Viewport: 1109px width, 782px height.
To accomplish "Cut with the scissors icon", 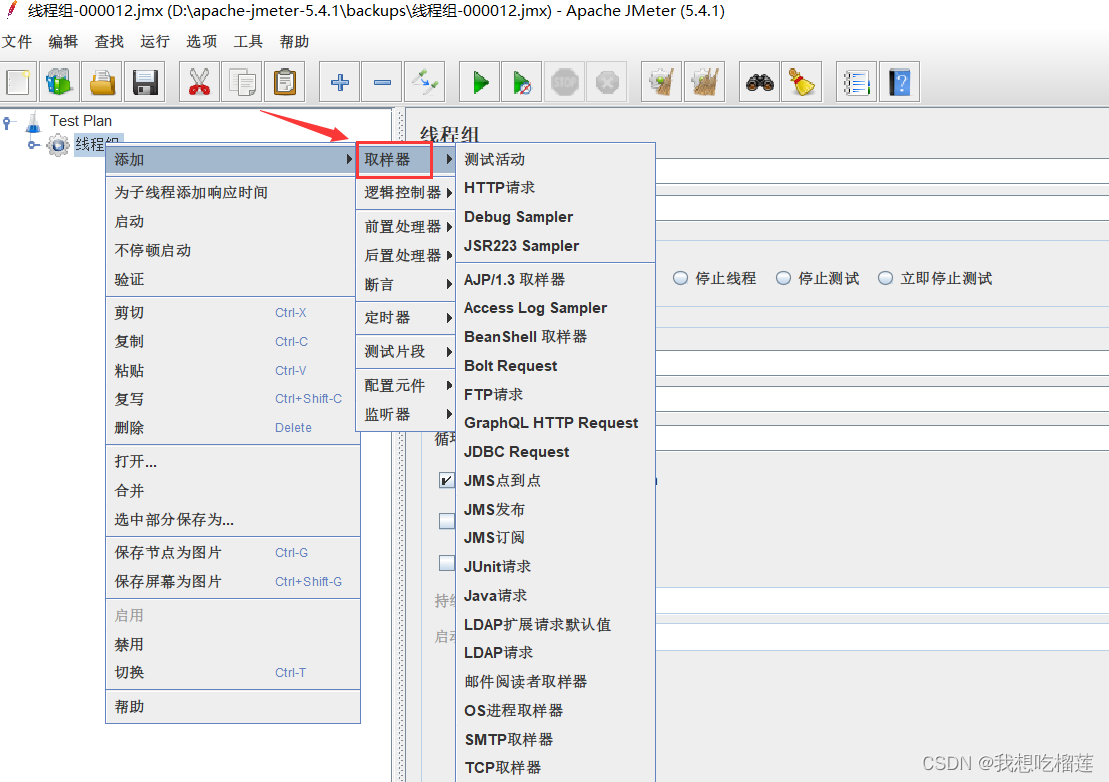I will pyautogui.click(x=199, y=82).
